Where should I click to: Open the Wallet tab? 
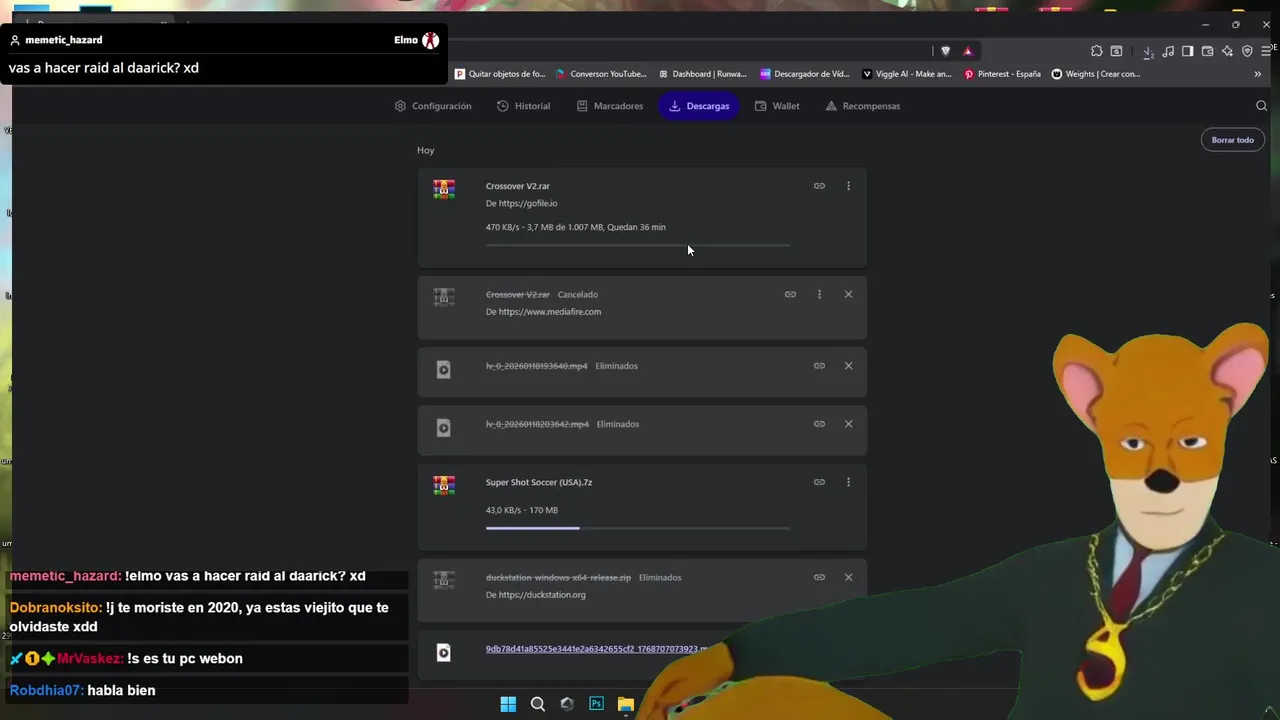tap(777, 106)
